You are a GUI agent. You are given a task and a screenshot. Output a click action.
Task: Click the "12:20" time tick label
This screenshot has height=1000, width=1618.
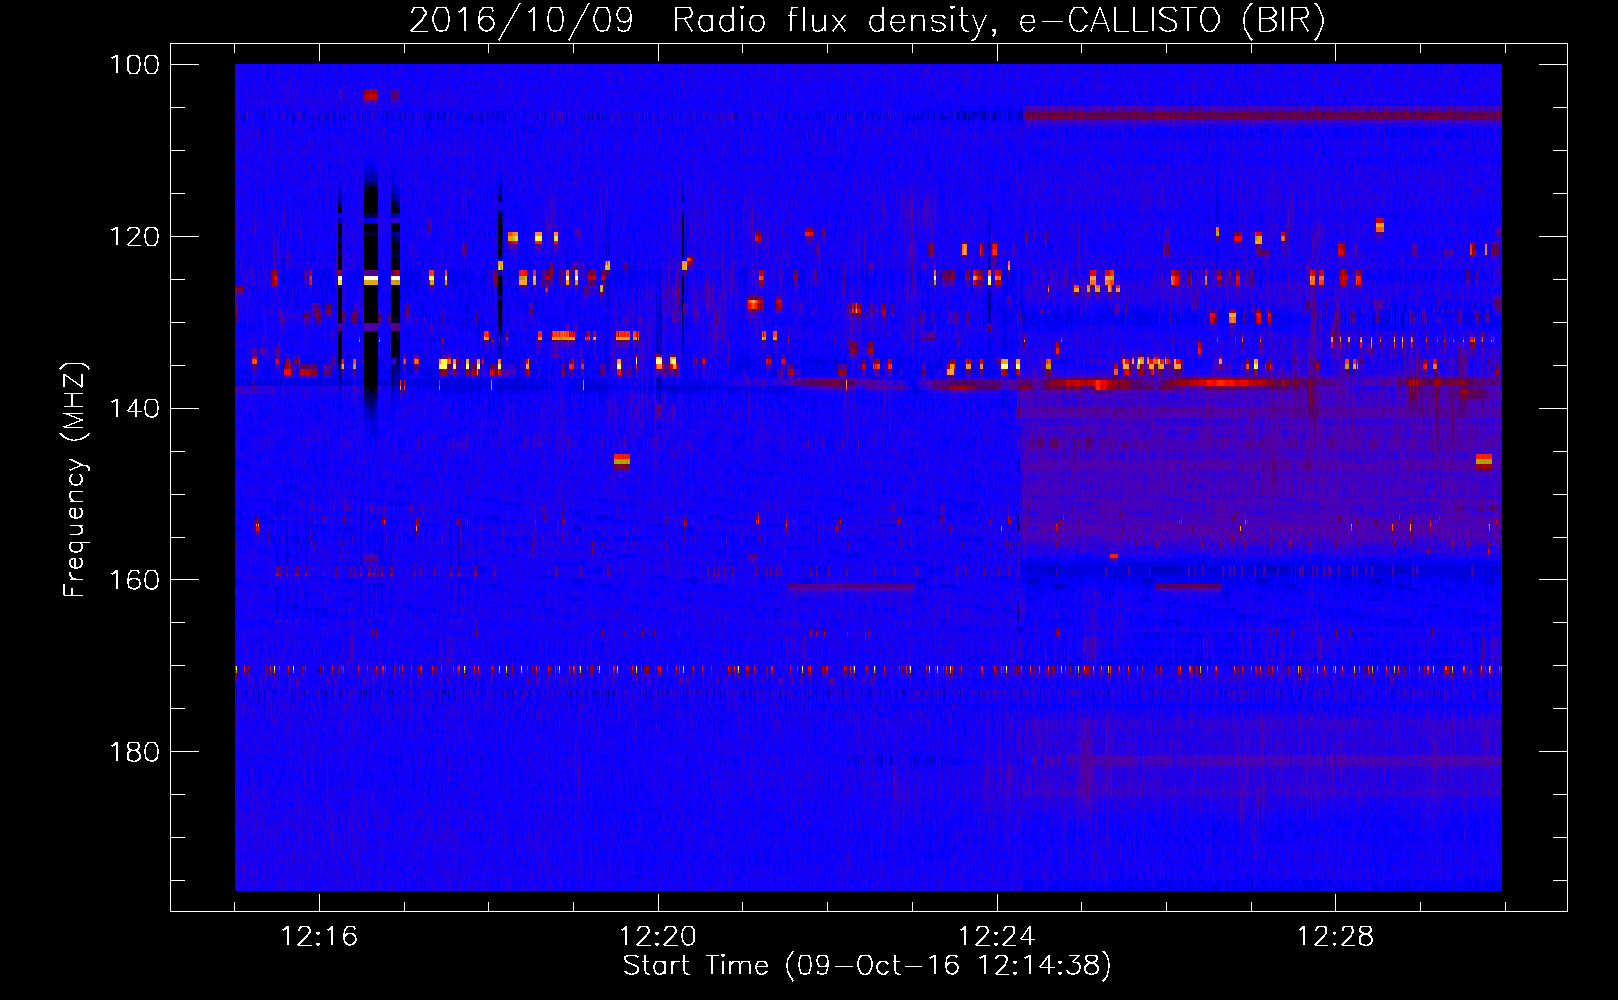point(658,937)
